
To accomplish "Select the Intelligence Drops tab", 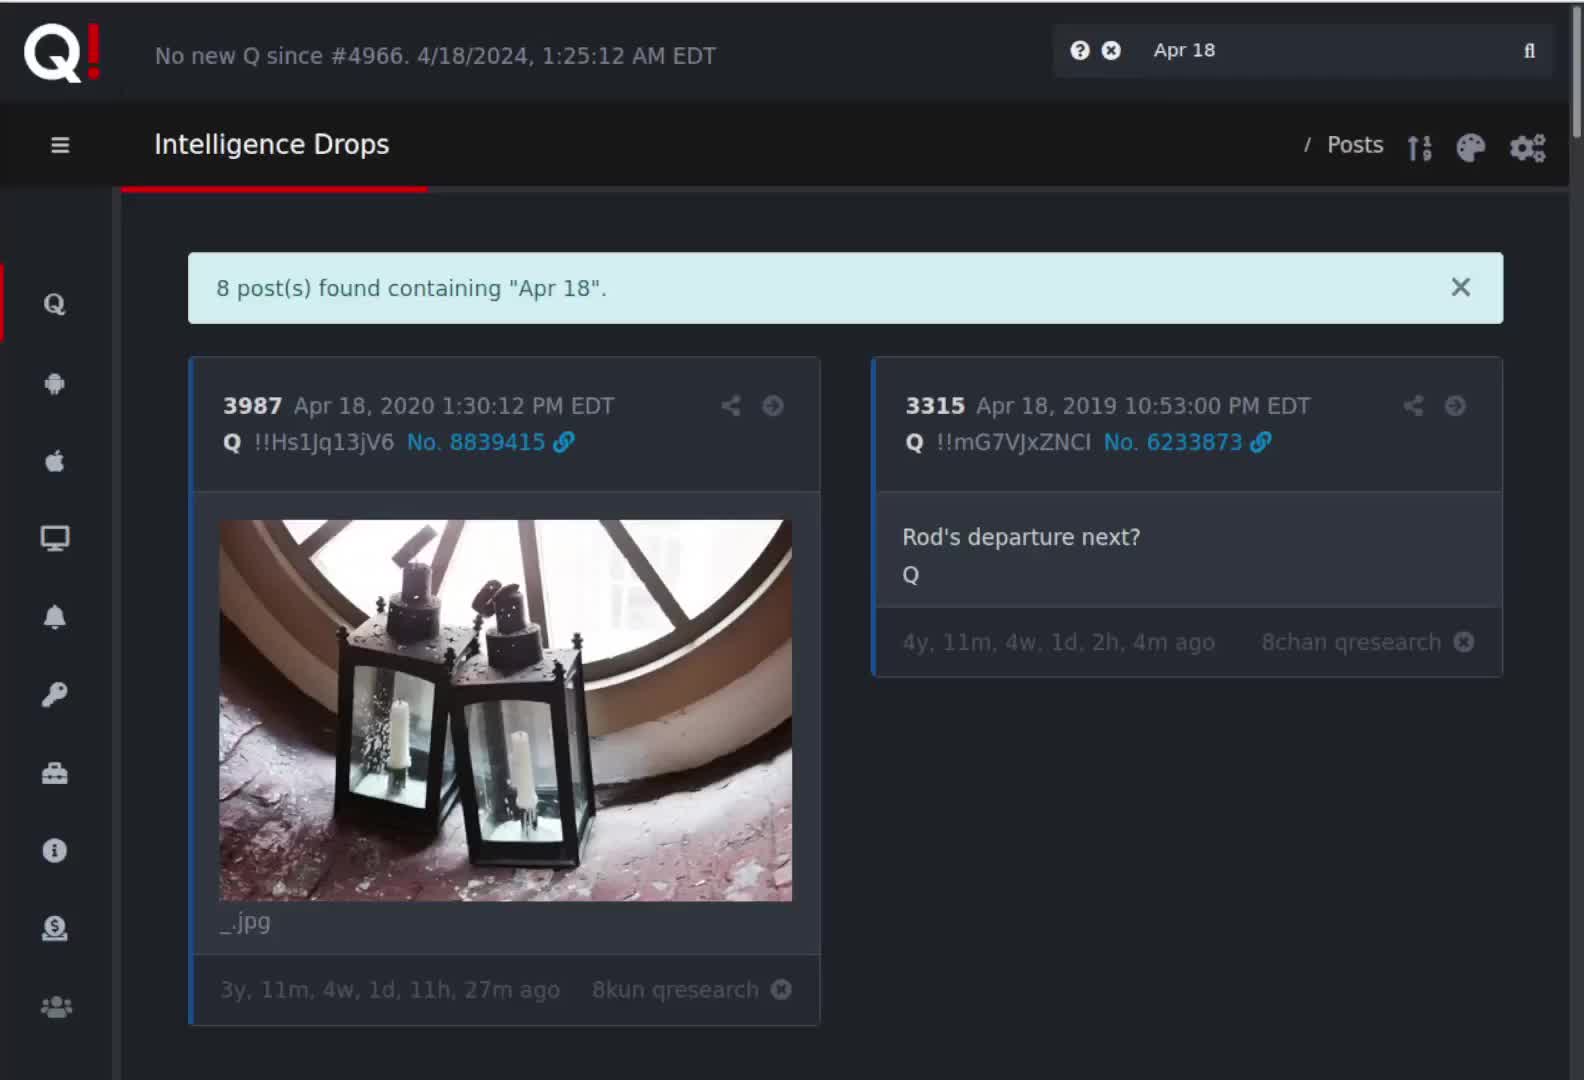I will pos(272,145).
